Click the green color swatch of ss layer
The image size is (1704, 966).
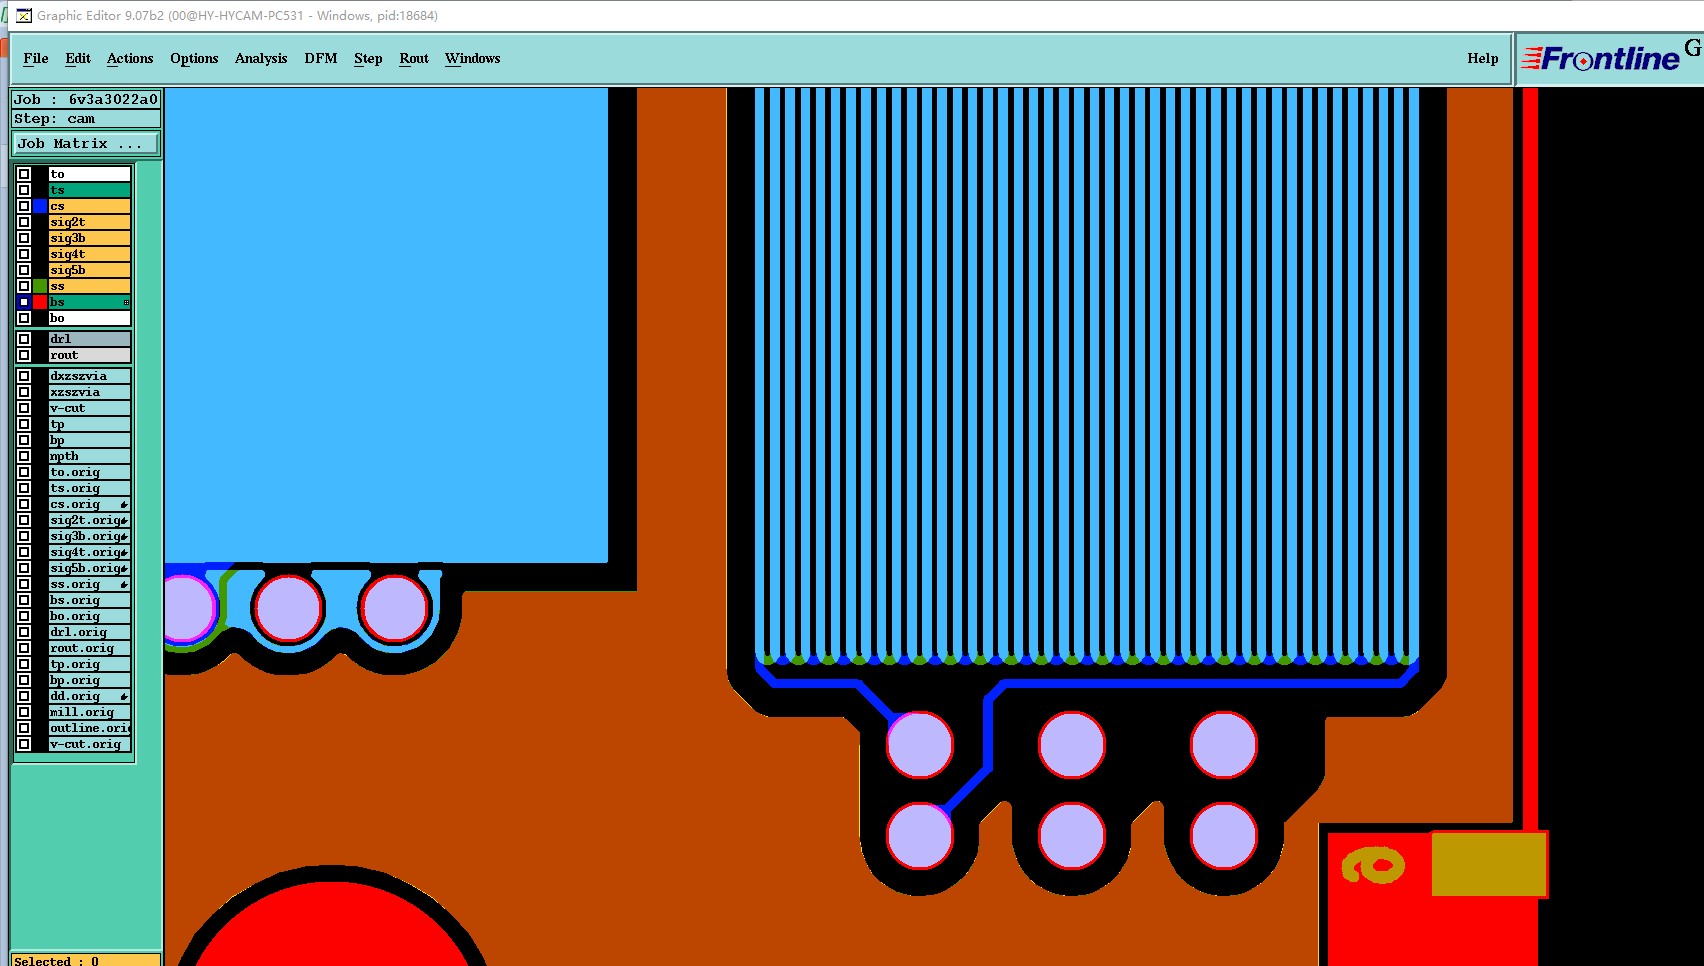[40, 286]
